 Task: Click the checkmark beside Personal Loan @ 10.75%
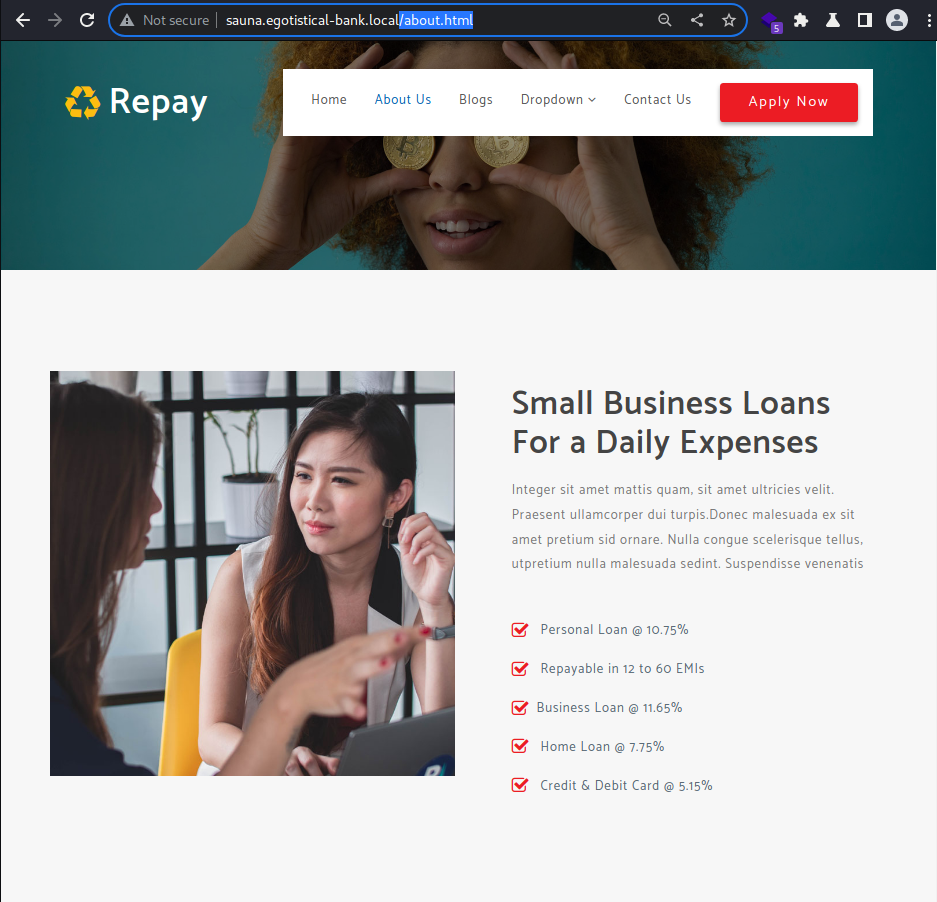pyautogui.click(x=520, y=629)
